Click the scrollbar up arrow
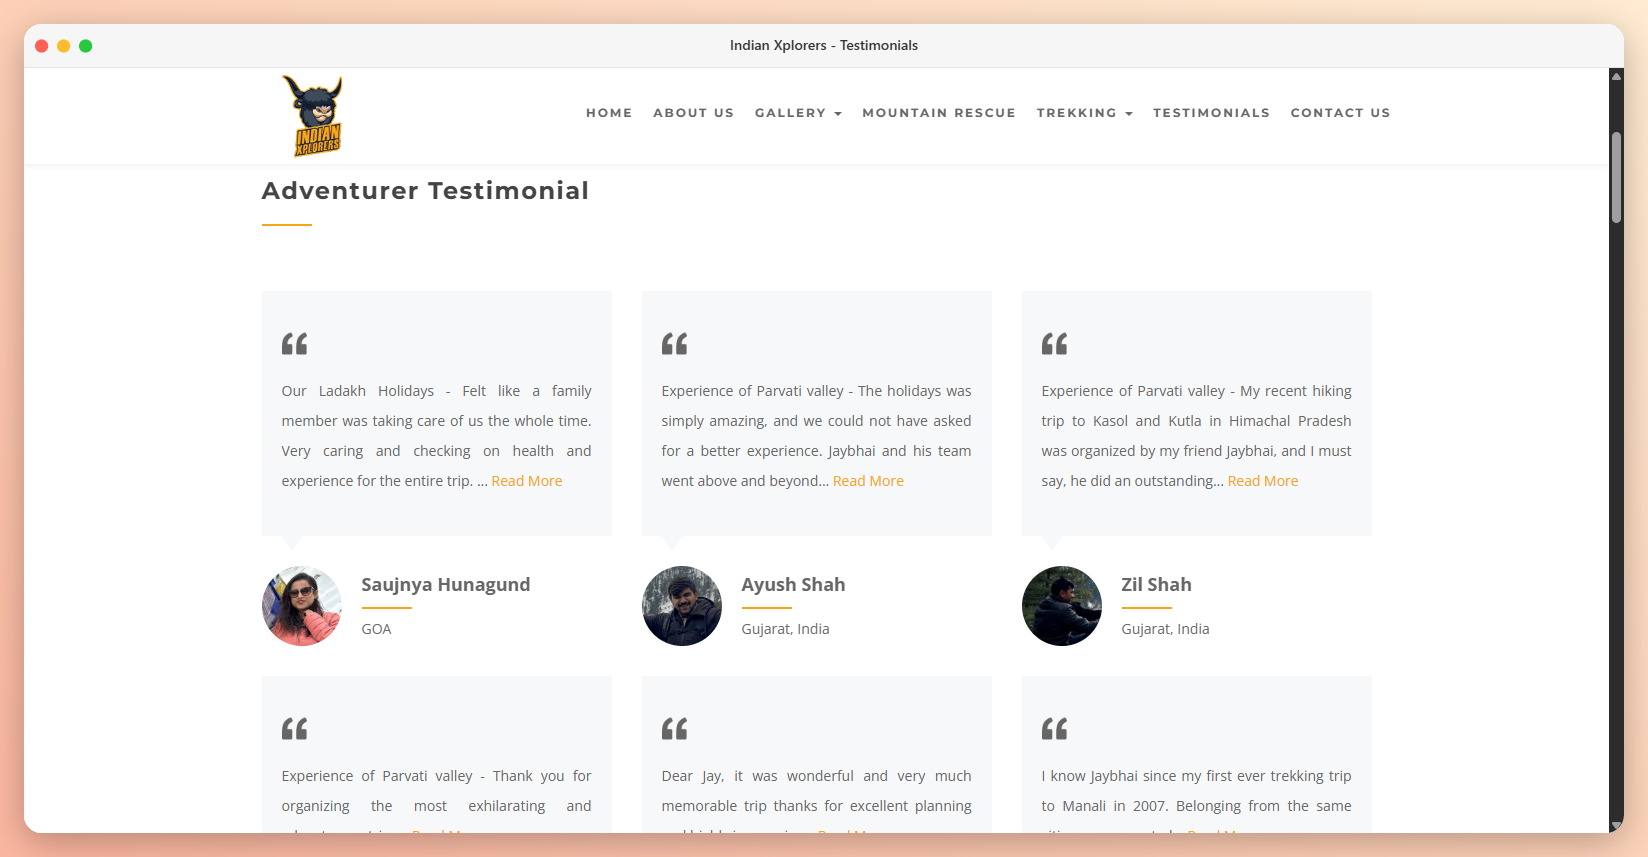 click(1616, 76)
